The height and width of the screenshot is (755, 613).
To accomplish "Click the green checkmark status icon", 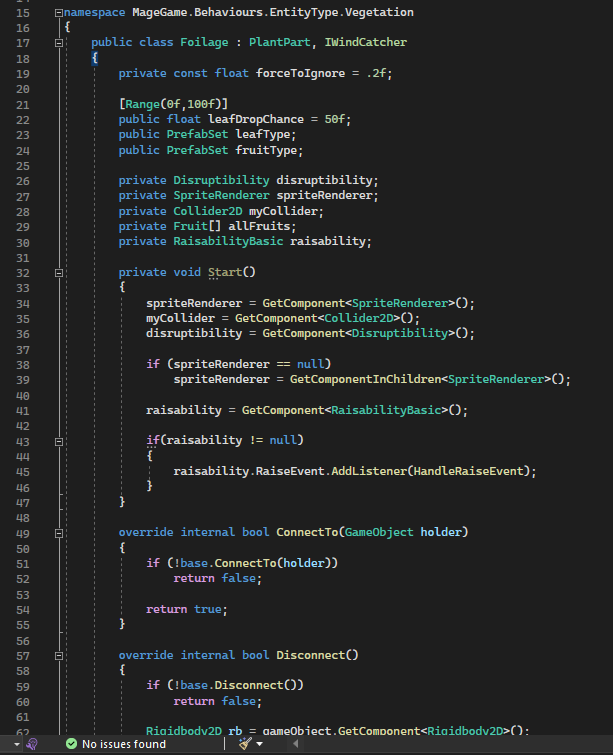I will [x=70, y=744].
